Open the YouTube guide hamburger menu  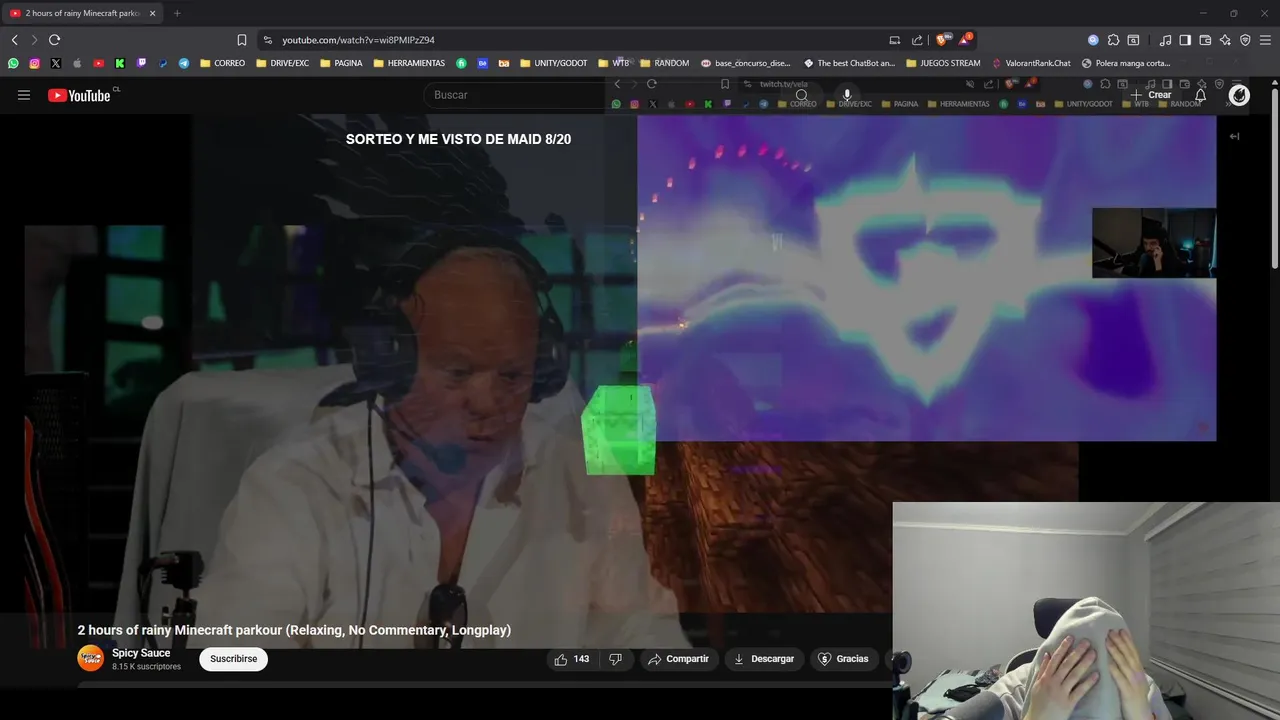pos(24,95)
